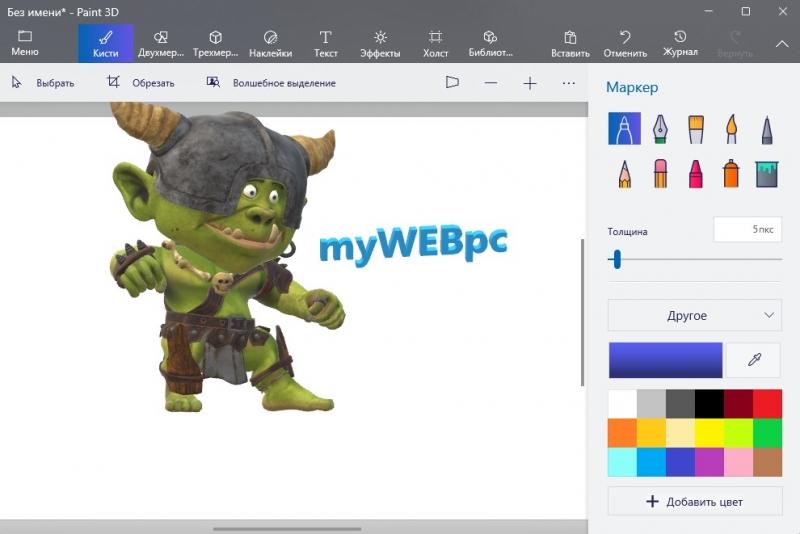Pick the yellow color swatch
The width and height of the screenshot is (800, 534).
coord(710,433)
